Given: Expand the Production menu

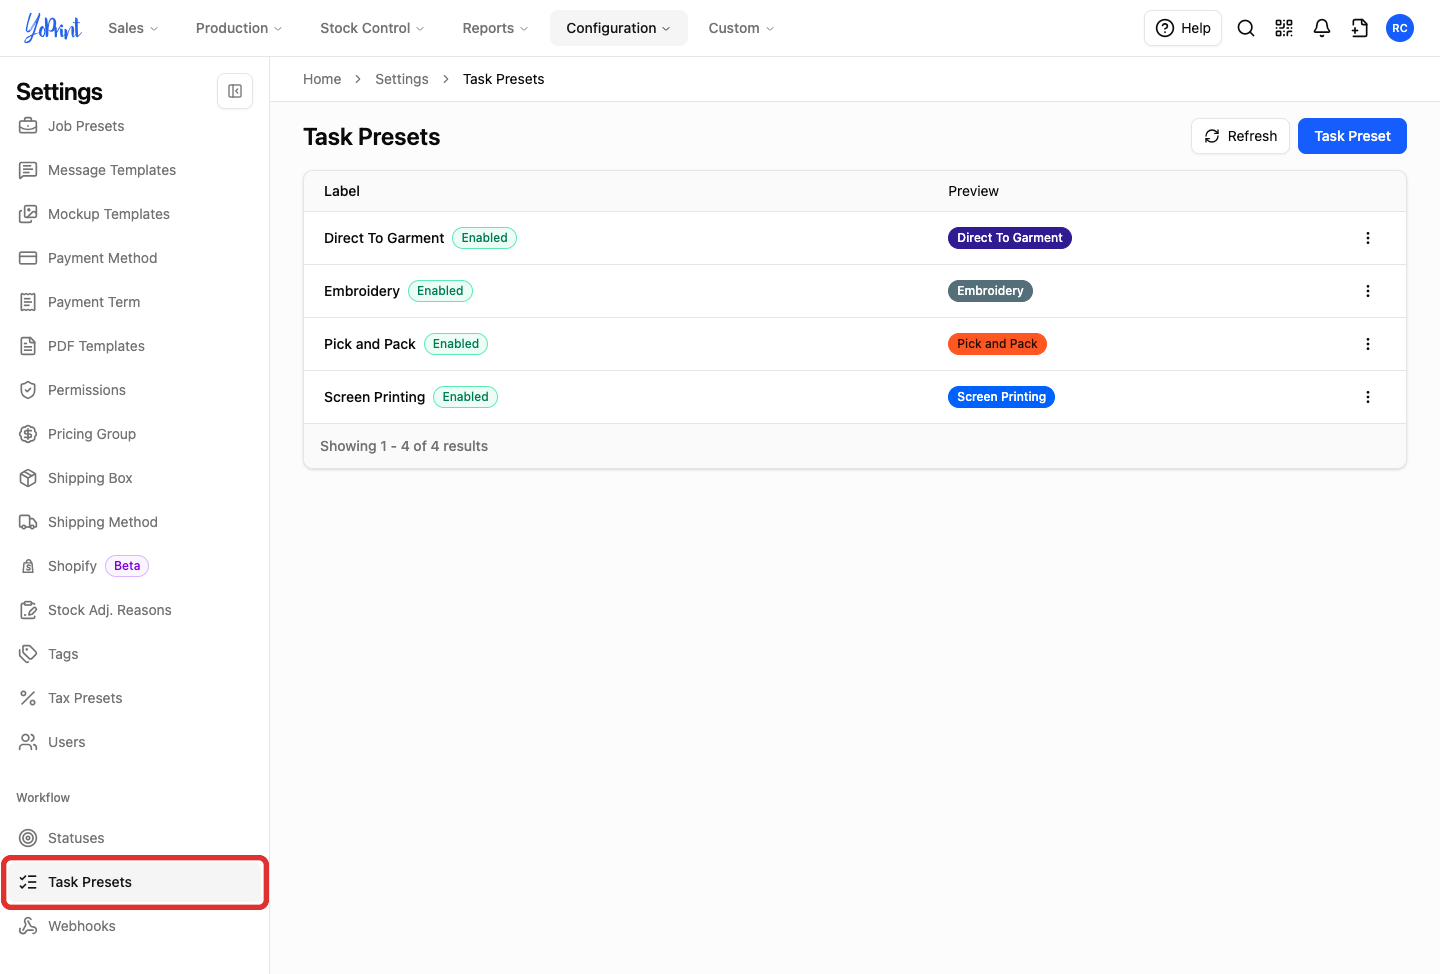Looking at the screenshot, I should pos(239,28).
